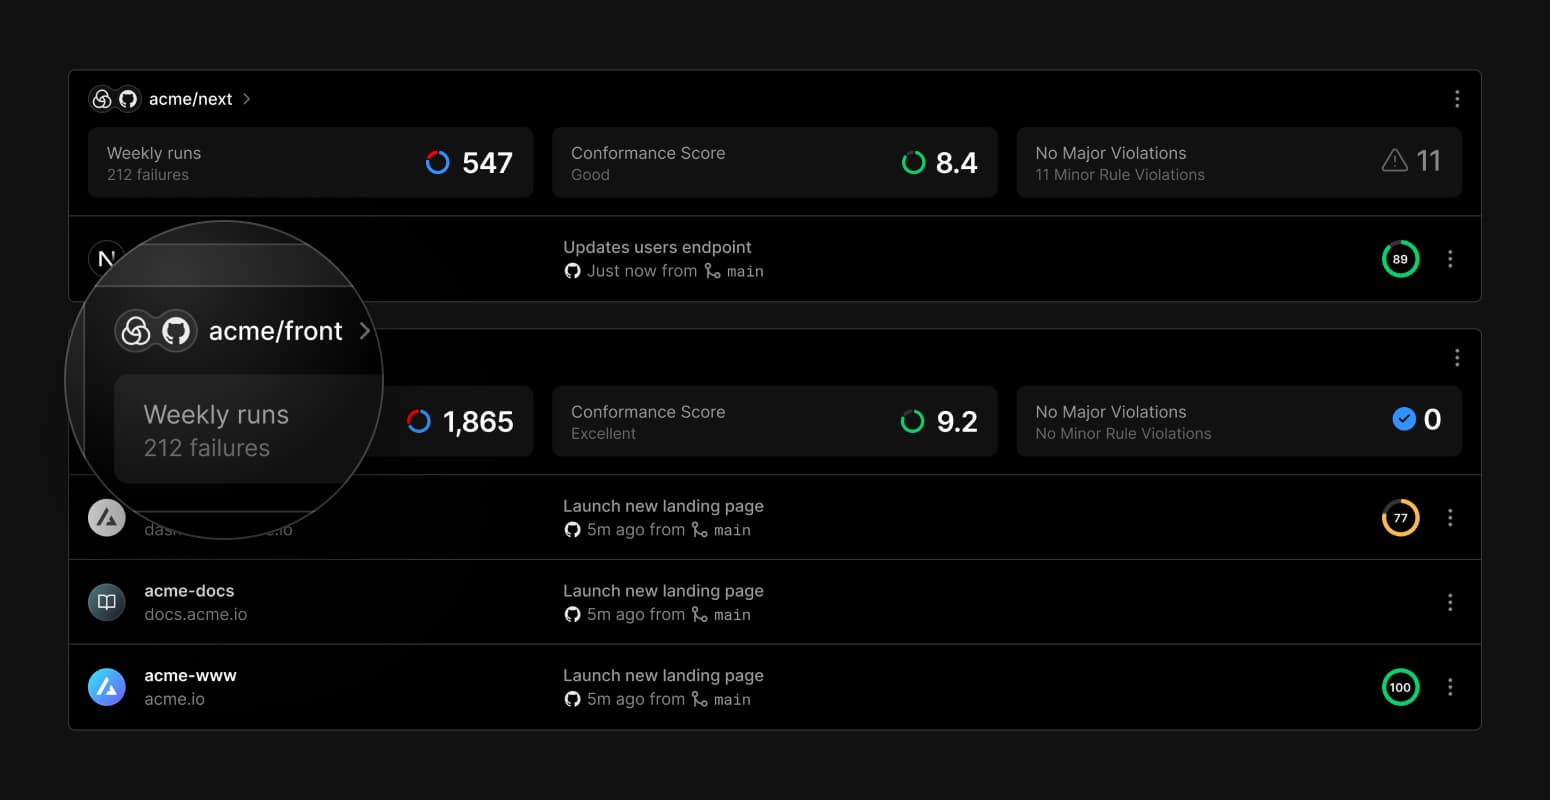Click the GitHub icon beside acme/next
Screen dimensions: 1550x800
click(128, 99)
